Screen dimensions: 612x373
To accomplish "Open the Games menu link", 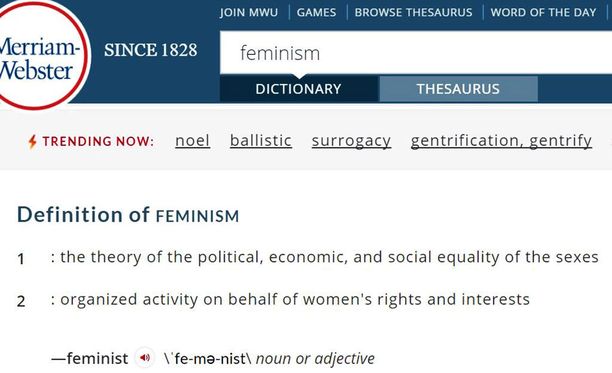I will pyautogui.click(x=316, y=12).
